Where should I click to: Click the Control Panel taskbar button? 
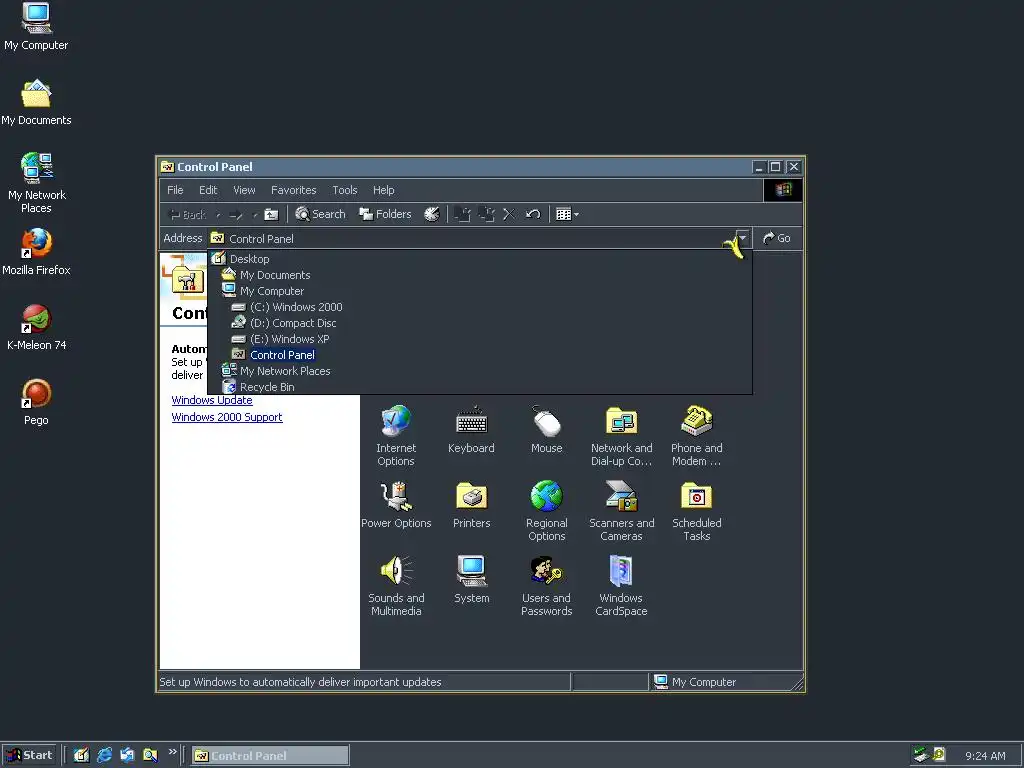pos(270,756)
